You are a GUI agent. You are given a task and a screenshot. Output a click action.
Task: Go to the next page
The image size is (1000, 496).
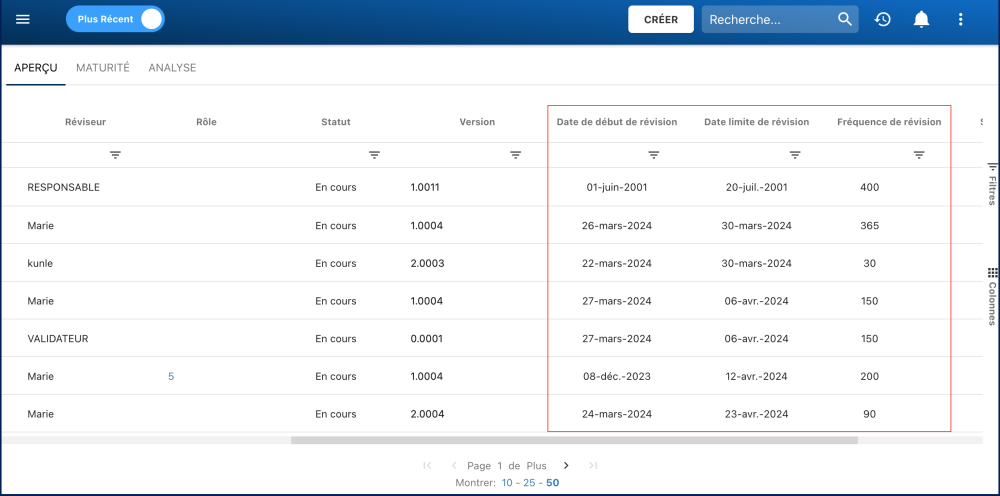point(566,466)
